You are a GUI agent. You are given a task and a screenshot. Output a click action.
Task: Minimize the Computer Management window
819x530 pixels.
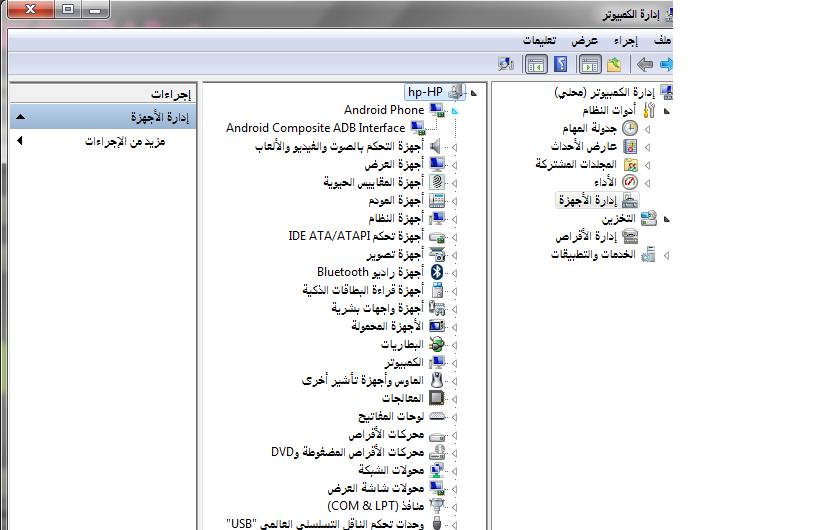[95, 9]
